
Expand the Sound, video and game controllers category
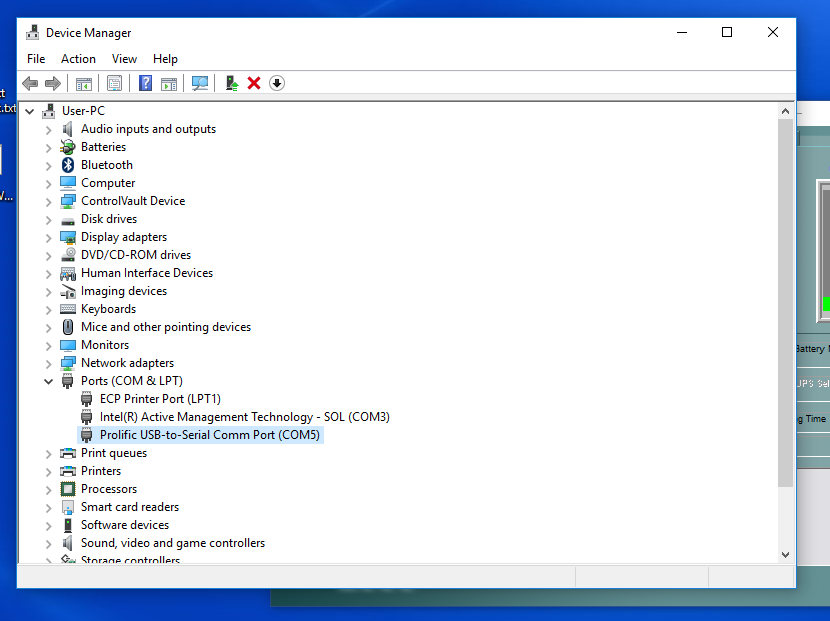[49, 544]
